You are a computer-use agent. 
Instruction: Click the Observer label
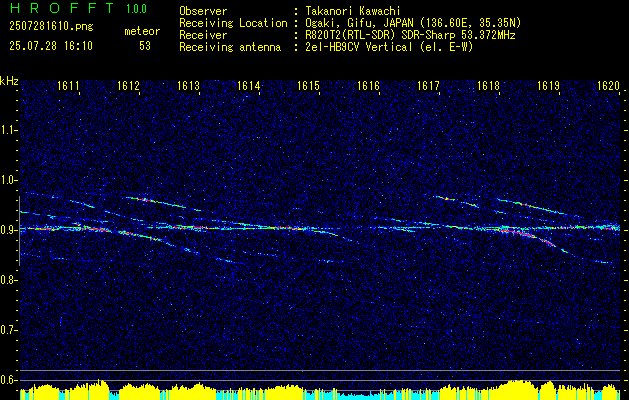pos(203,11)
